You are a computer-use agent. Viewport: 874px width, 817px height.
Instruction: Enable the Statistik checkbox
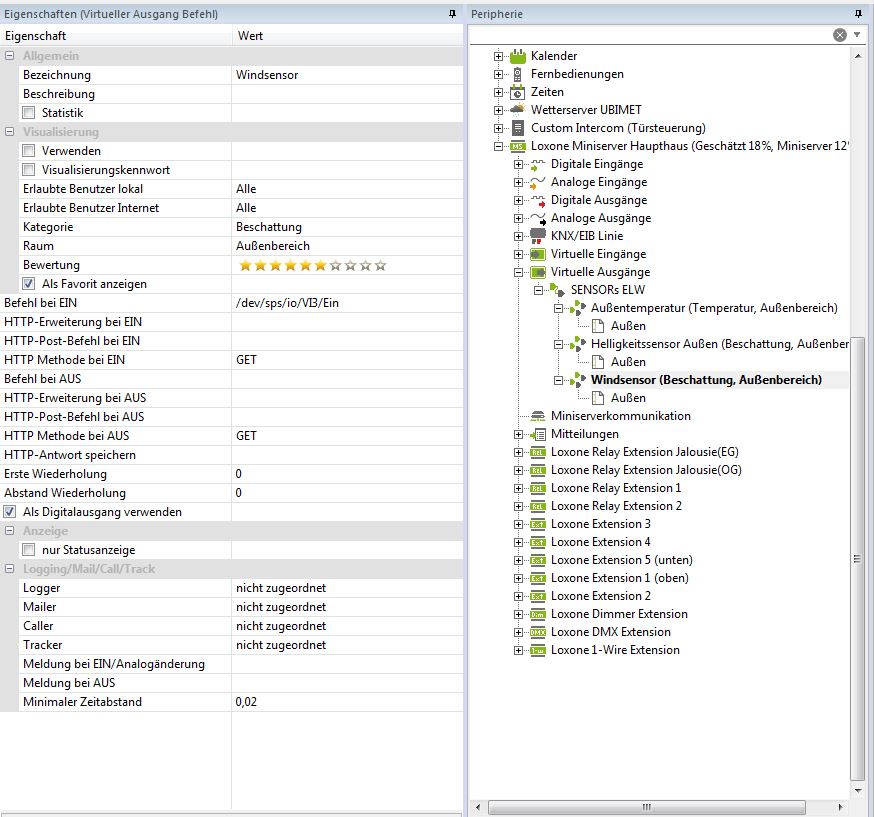click(29, 113)
